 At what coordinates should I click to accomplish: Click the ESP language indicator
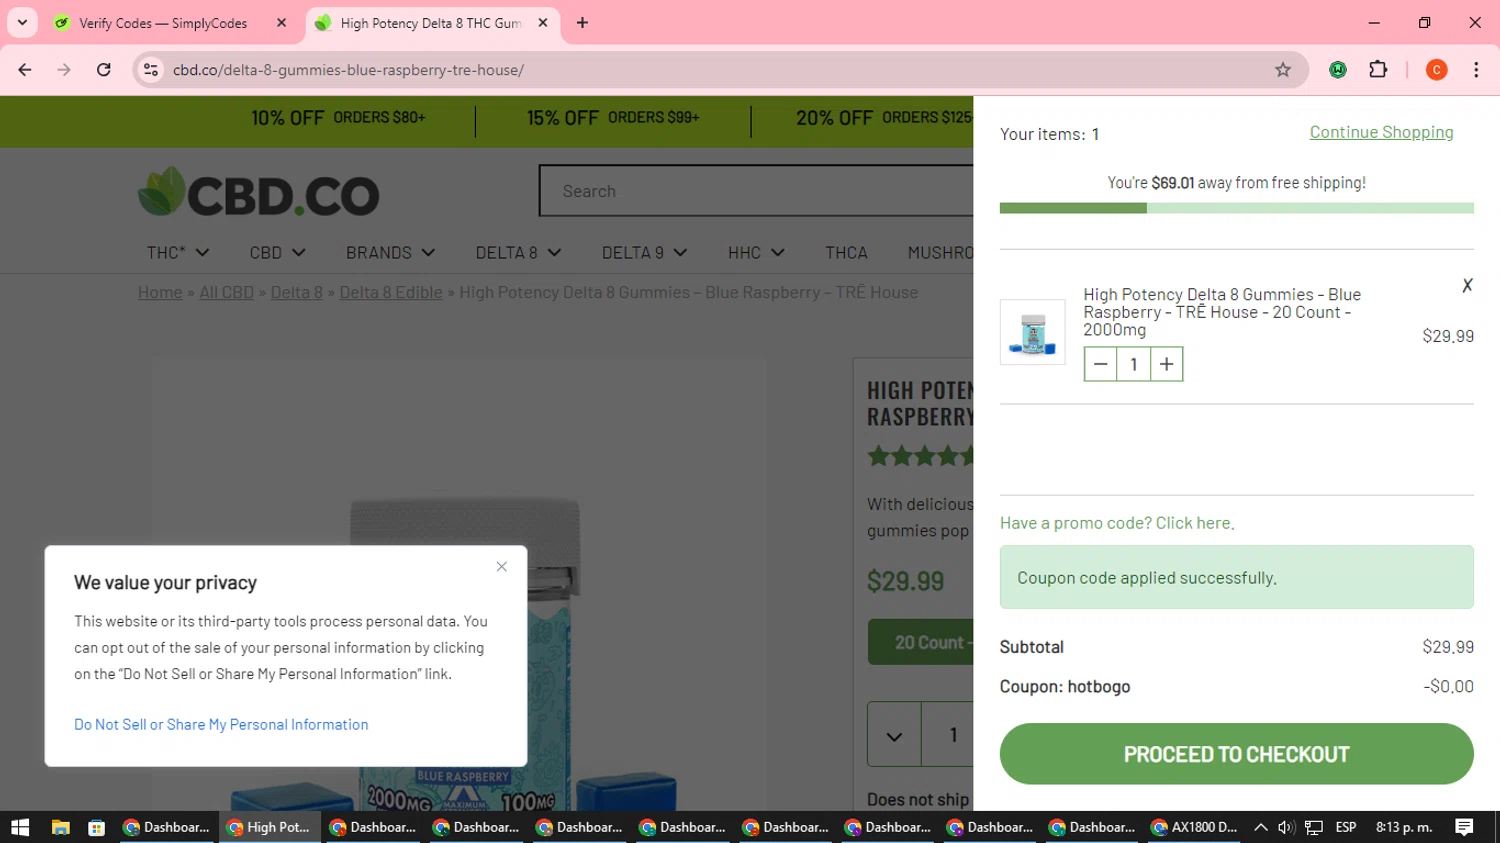pos(1346,827)
